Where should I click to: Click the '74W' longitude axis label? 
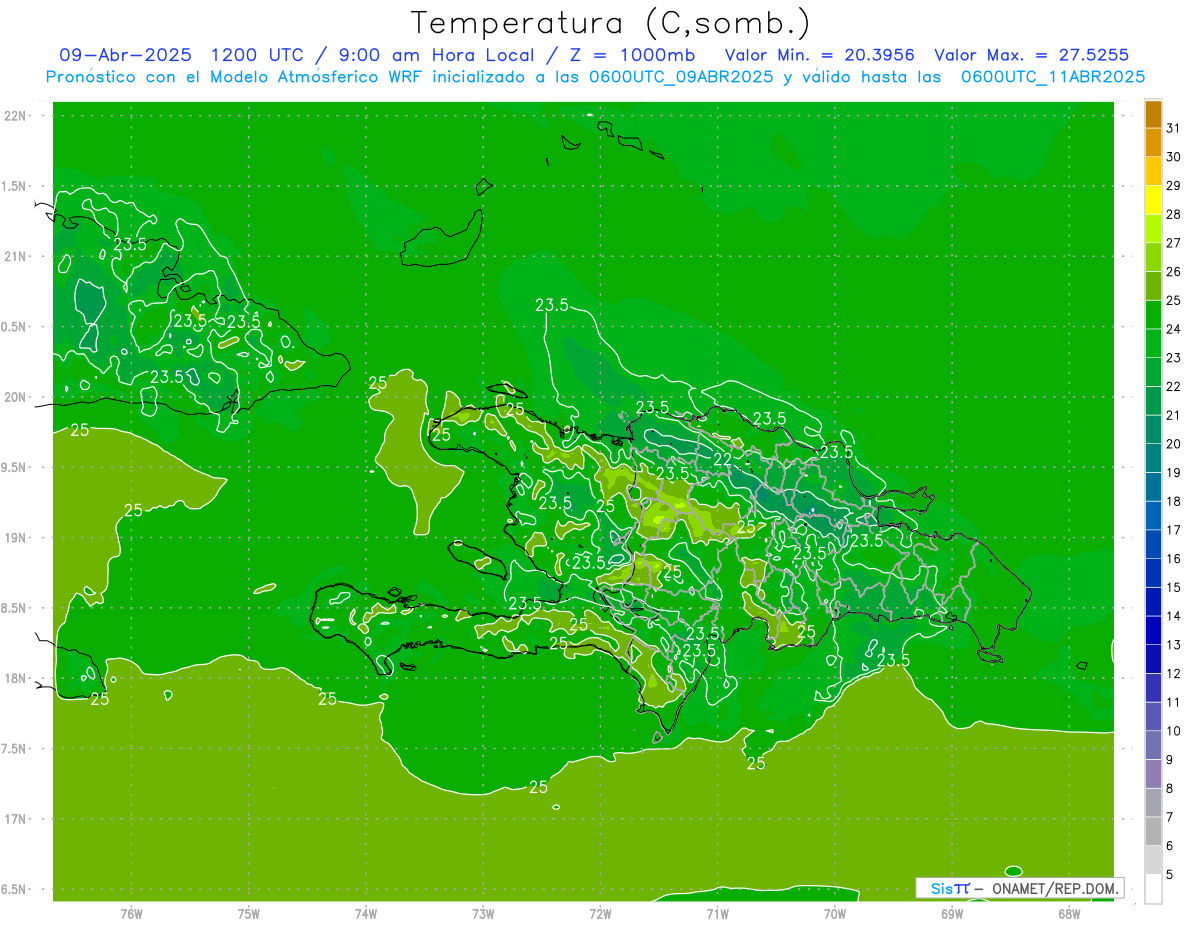coord(366,913)
